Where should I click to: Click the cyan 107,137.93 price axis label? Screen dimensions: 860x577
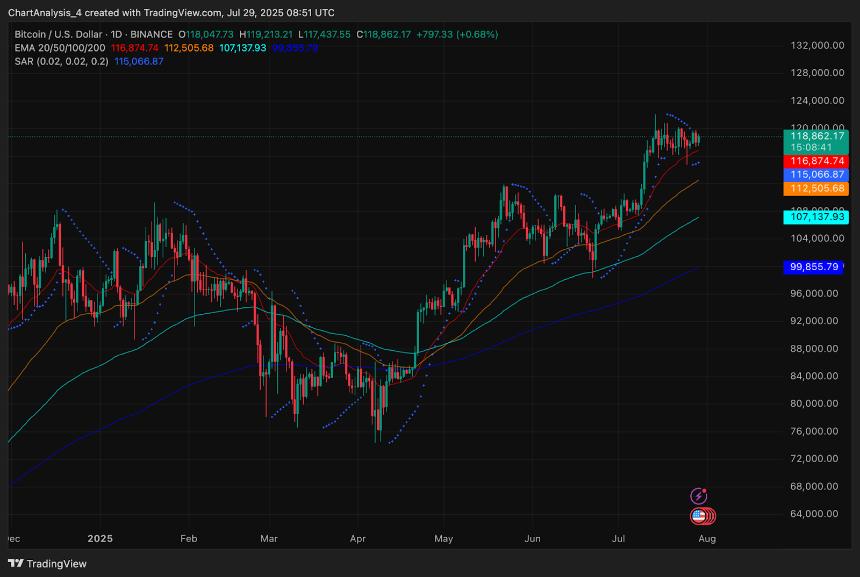point(815,216)
